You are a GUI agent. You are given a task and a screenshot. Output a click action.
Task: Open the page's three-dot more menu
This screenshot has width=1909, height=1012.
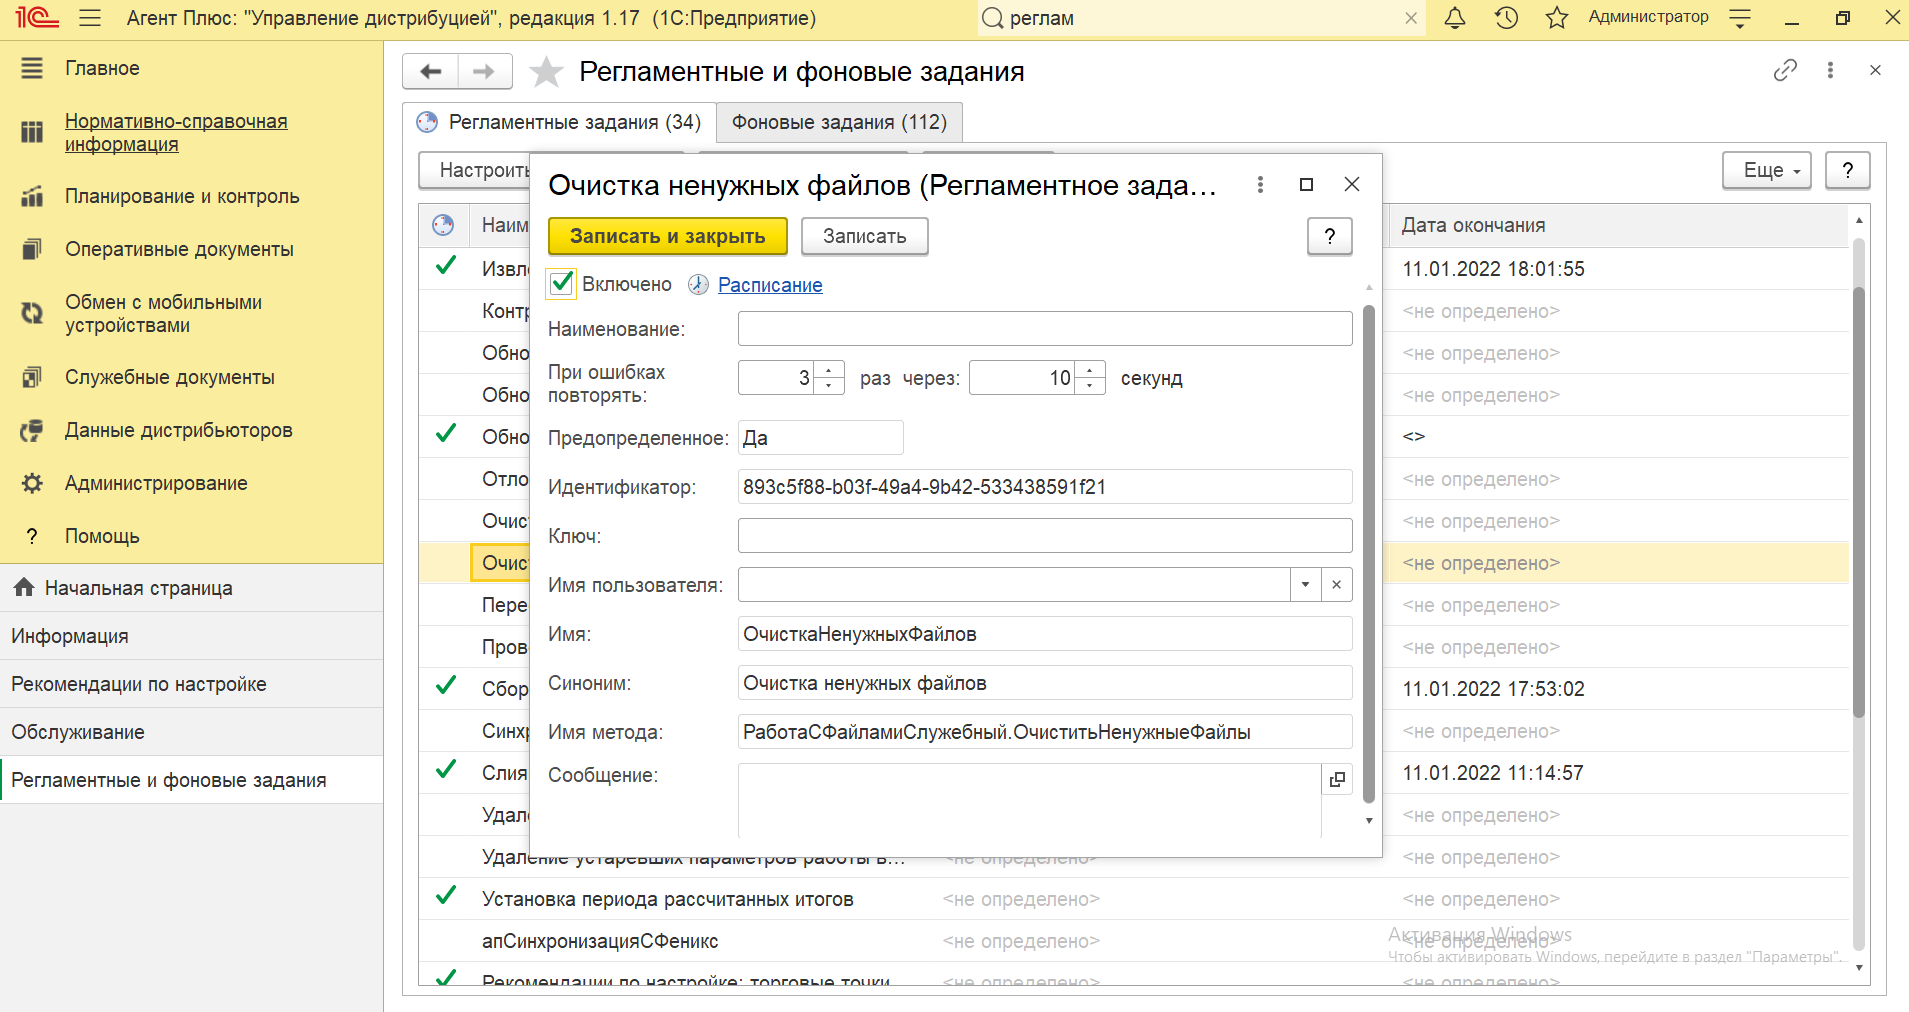(x=1830, y=70)
